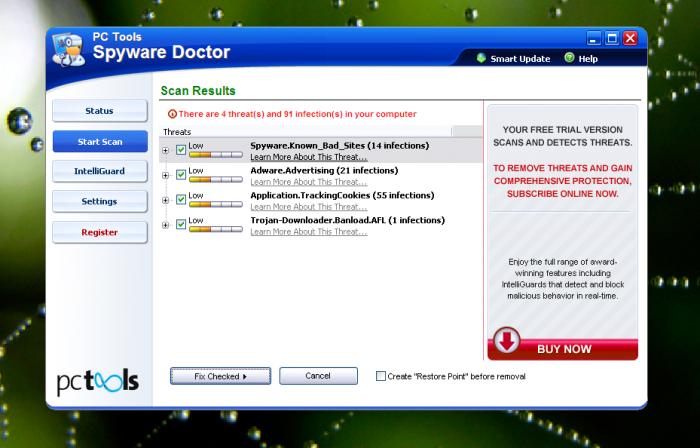Click the threat level bar for Adware.Advertising
700x448 pixels.
tap(216, 179)
